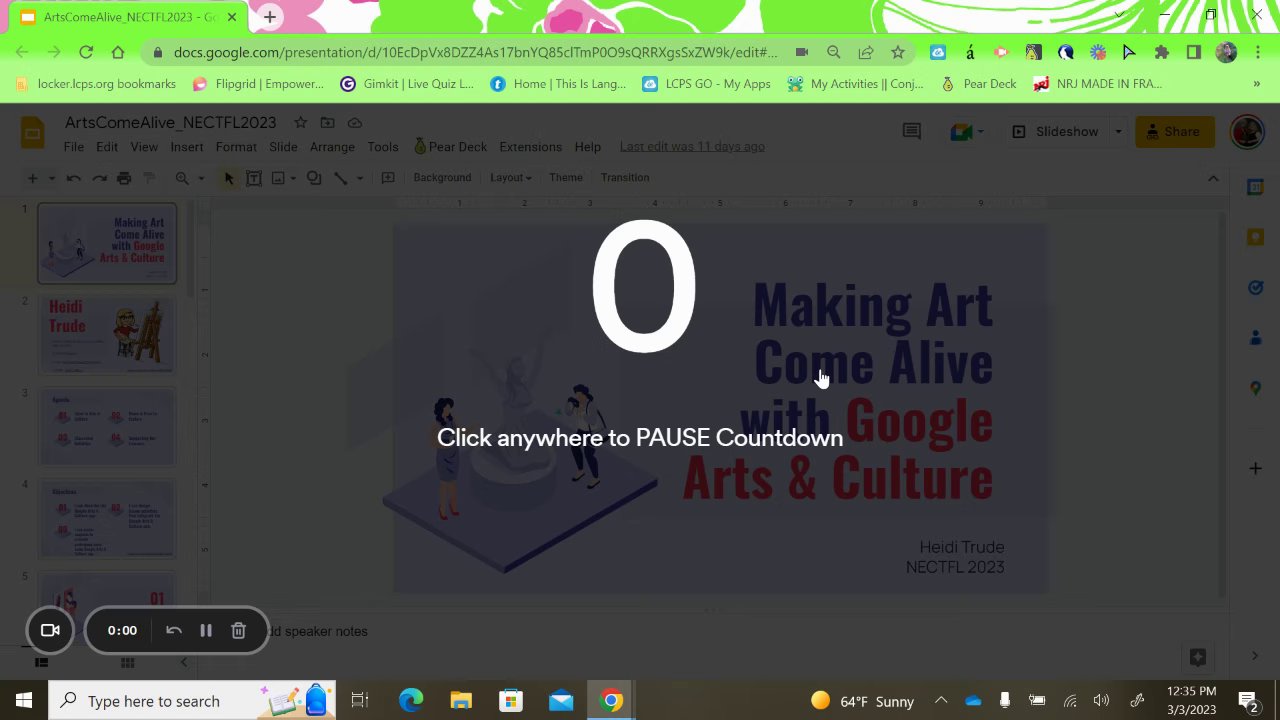Open the comment history icon

coord(911,131)
